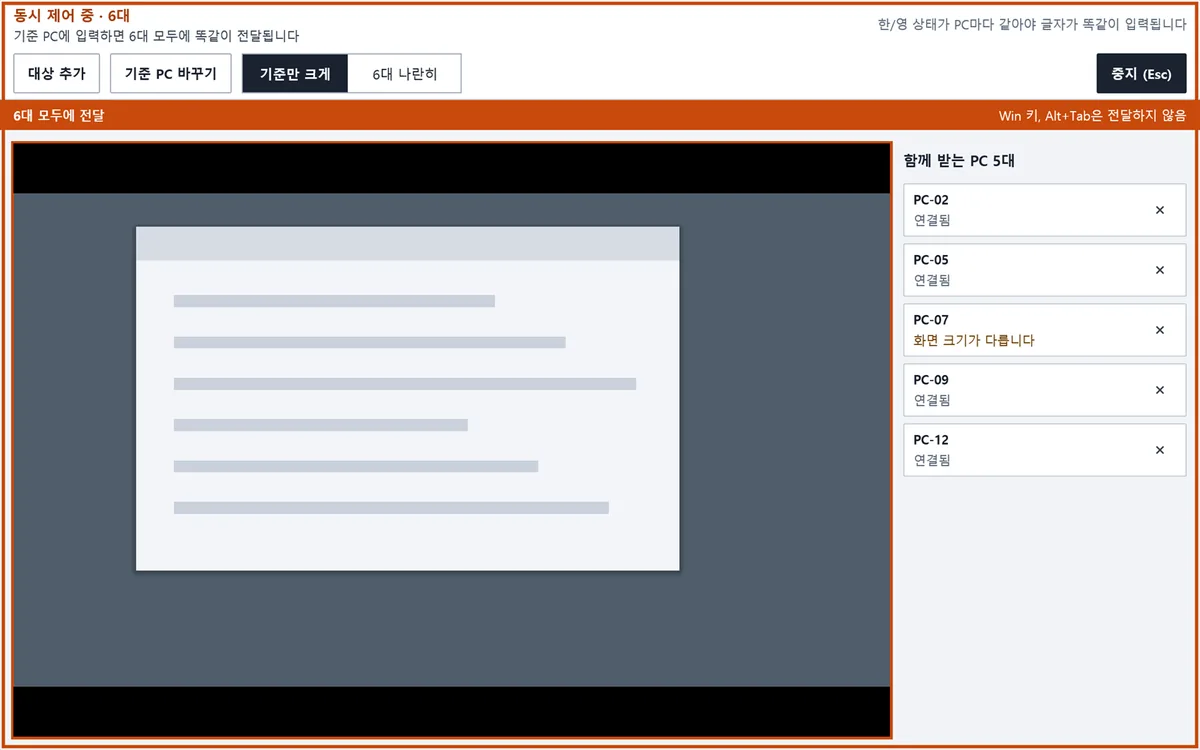
Task: Click the 동시 제어 중 · 6대 title
Action: click(x=72, y=16)
